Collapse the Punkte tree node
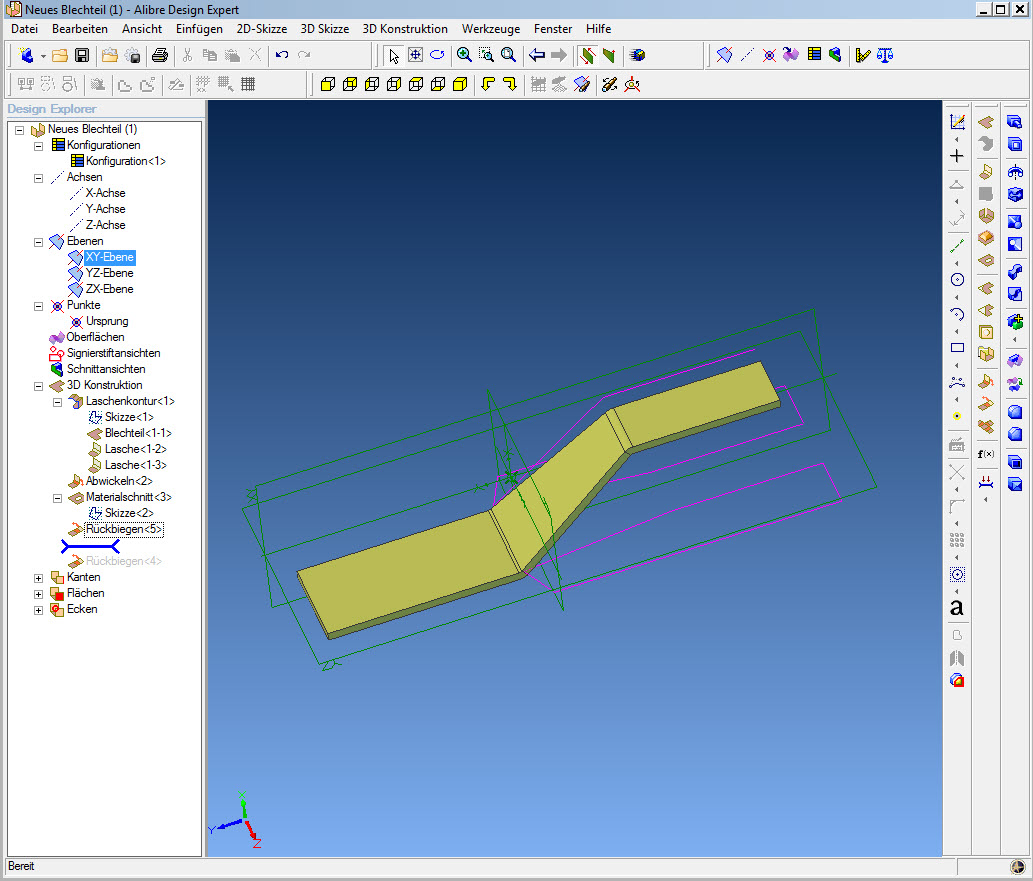This screenshot has height=881, width=1033. 38,306
